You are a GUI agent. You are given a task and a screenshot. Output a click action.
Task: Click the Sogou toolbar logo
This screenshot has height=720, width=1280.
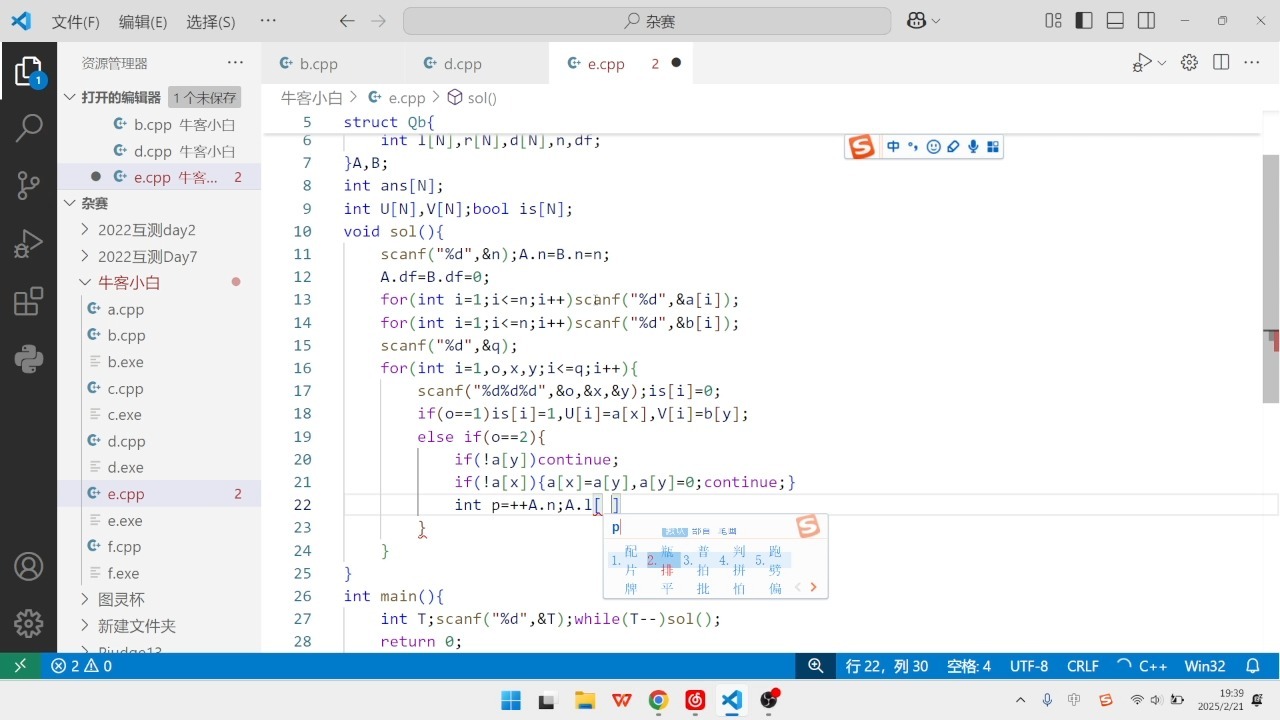862,147
